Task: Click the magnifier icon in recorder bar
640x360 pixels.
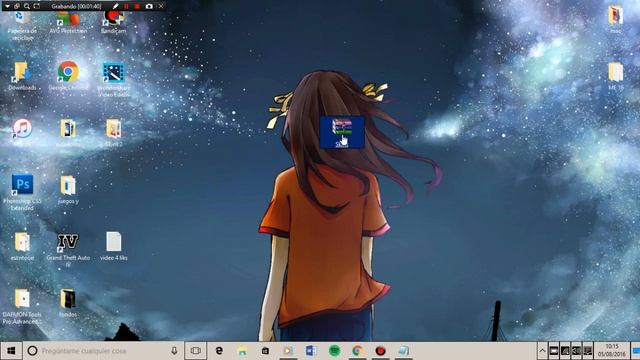Action: coord(27,6)
